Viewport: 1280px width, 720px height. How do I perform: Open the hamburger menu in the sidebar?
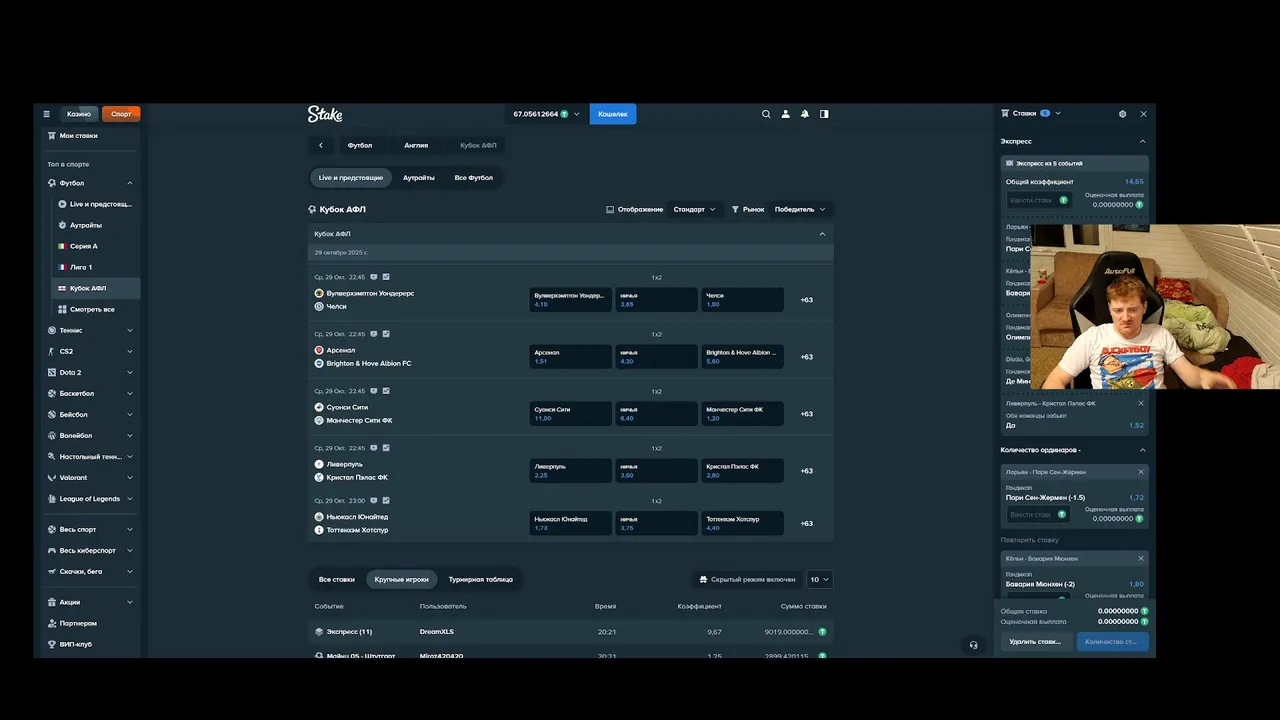(46, 114)
